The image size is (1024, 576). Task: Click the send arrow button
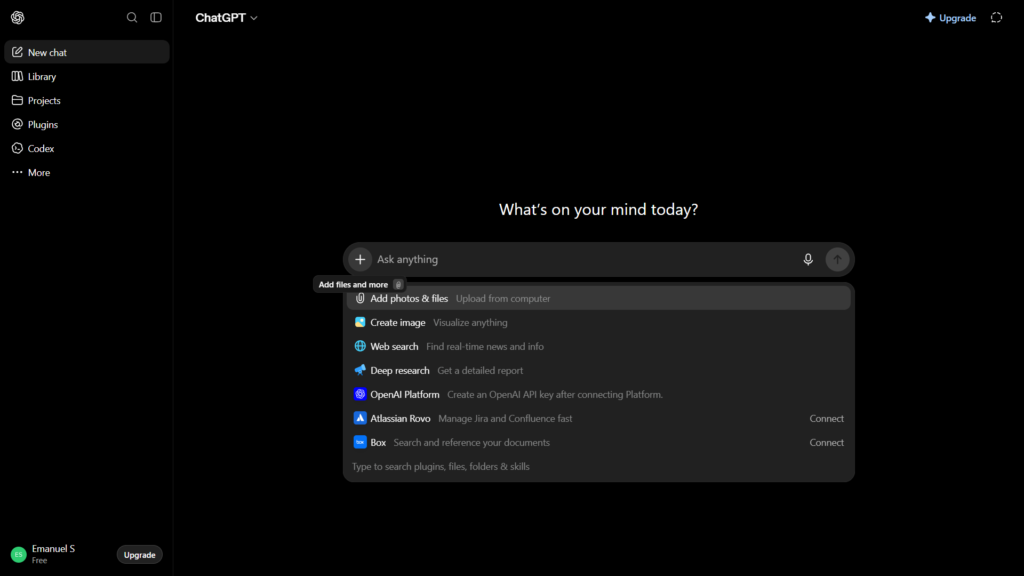pos(837,259)
